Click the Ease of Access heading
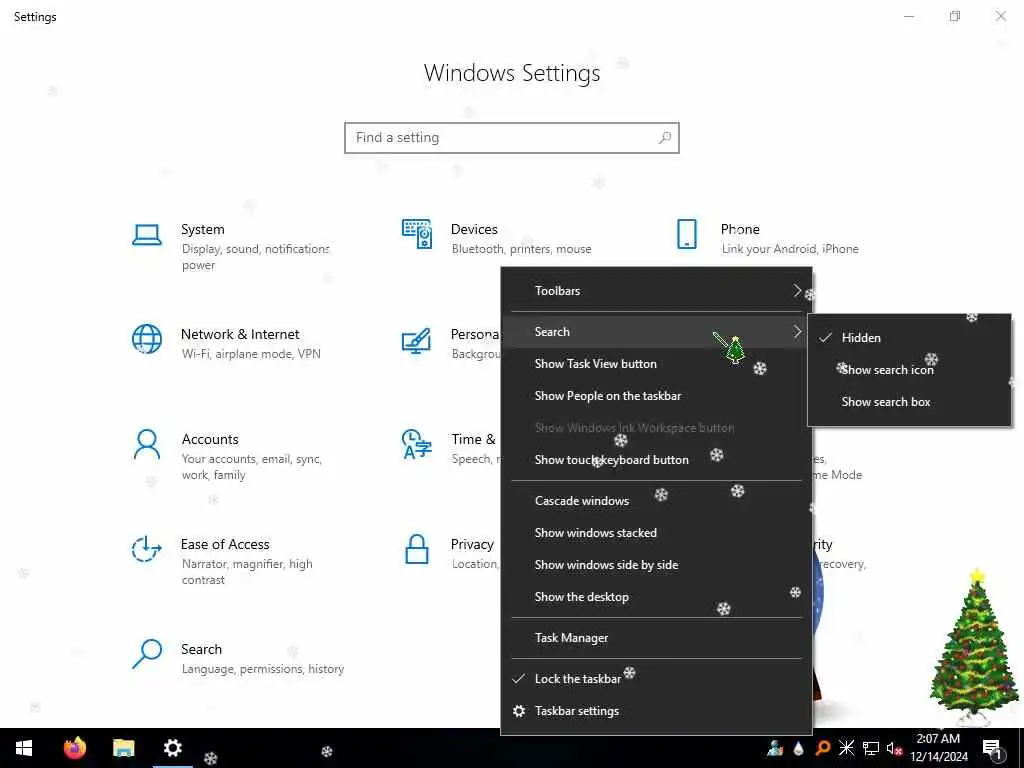 (225, 544)
